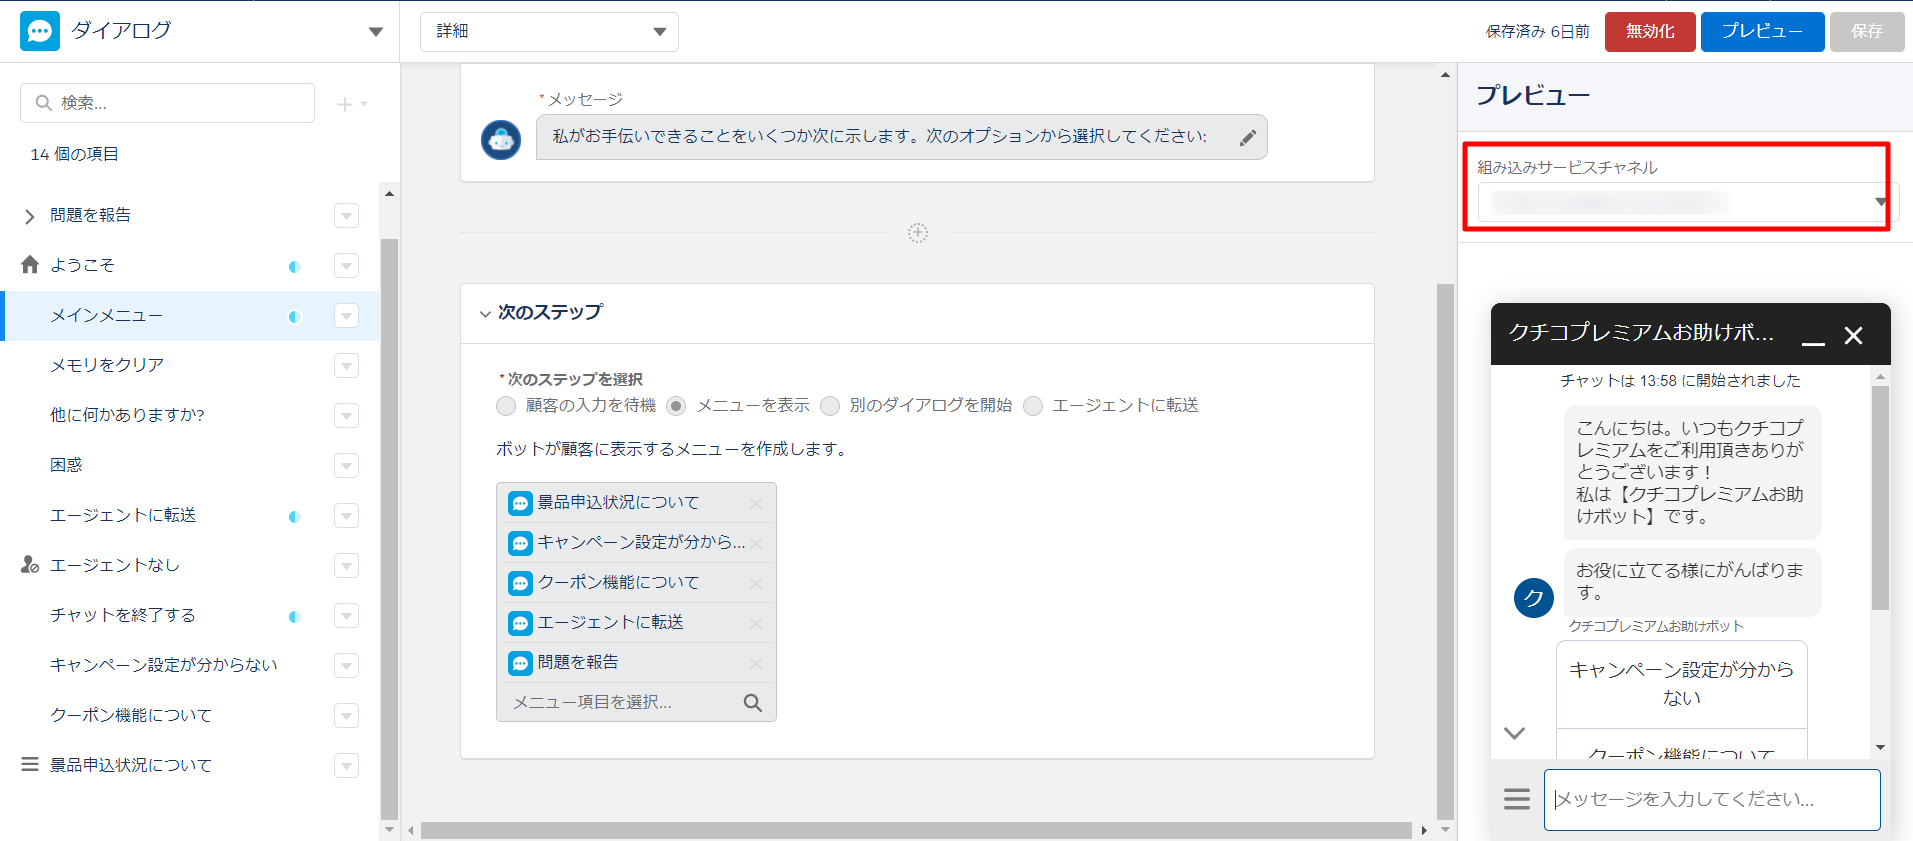
Task: Open the 詳細 view dropdown
Action: click(x=549, y=32)
